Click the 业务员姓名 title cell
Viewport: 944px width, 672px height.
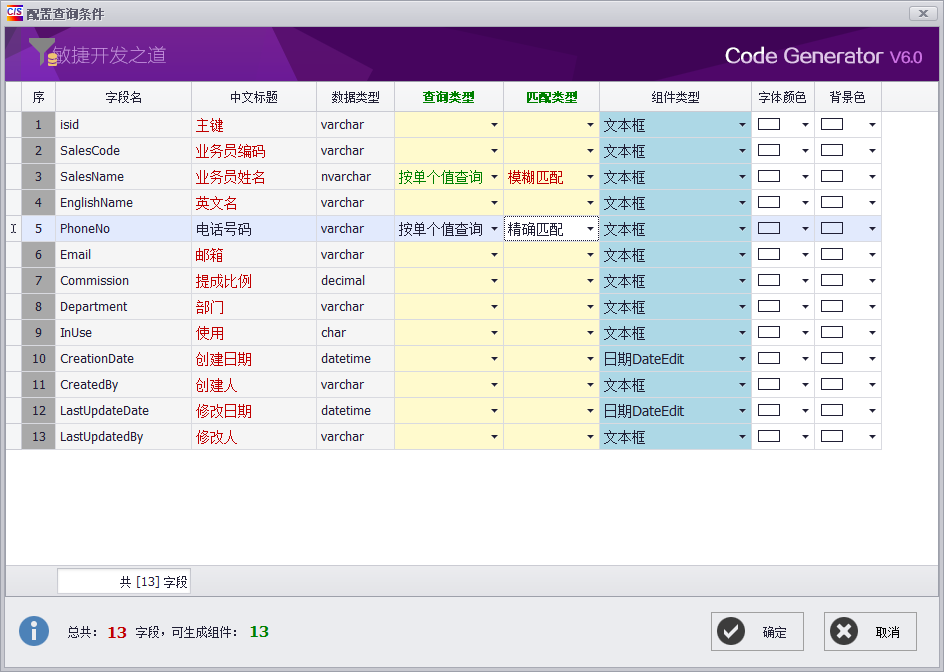(x=254, y=176)
